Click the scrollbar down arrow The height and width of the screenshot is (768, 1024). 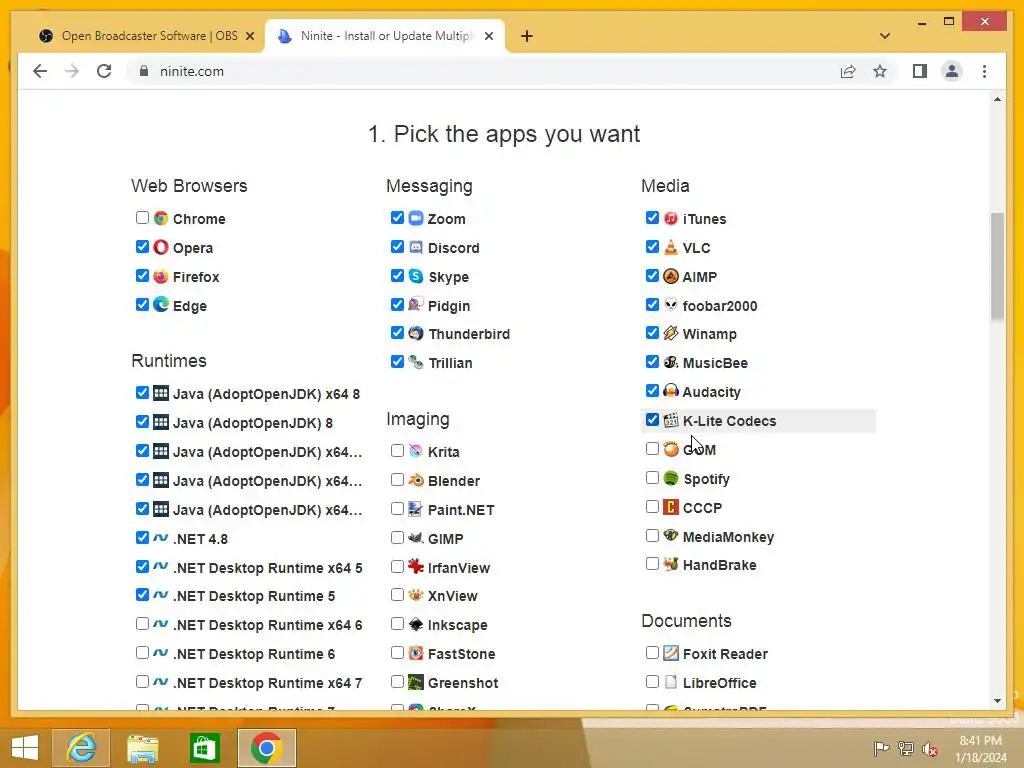point(997,701)
